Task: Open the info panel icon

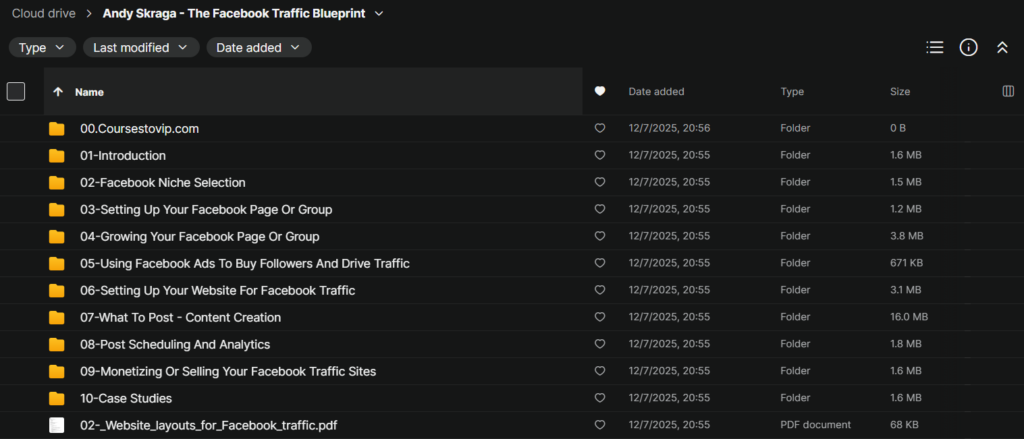Action: (x=968, y=47)
